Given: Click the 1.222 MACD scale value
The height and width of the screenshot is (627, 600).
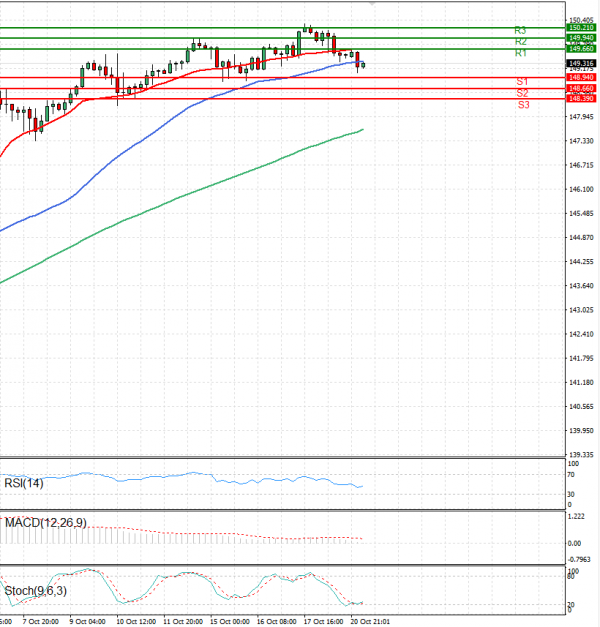Looking at the screenshot, I should 576,517.
